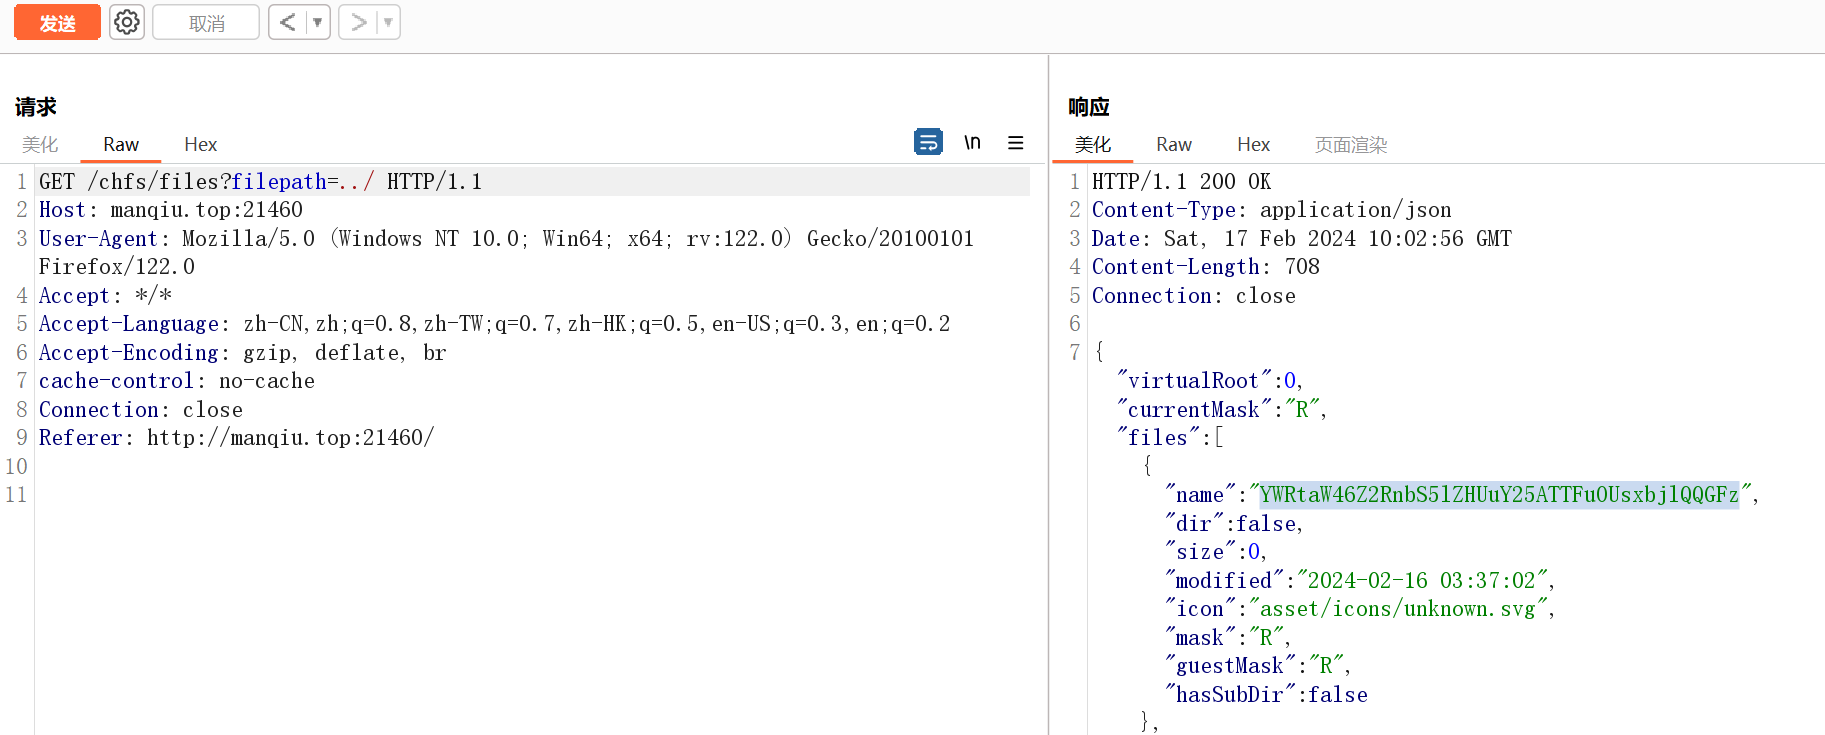Click the Host: manqiu.top:21460 line

coord(171,210)
